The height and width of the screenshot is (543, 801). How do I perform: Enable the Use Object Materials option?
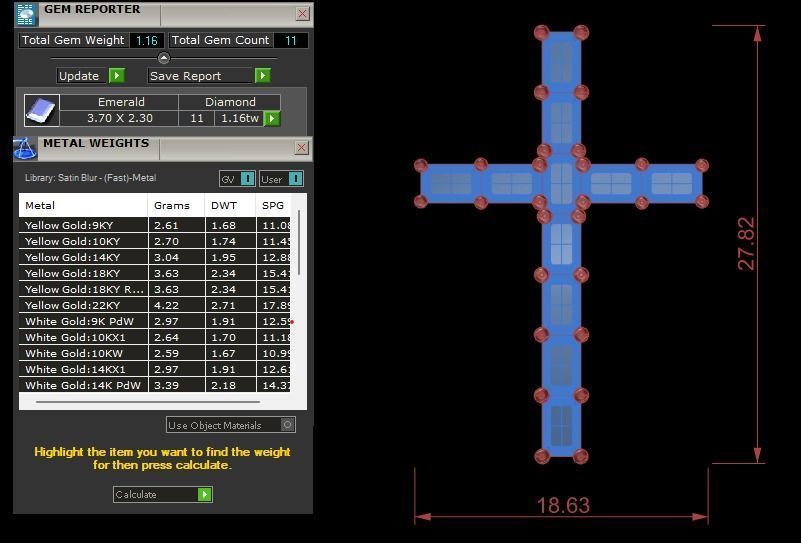pyautogui.click(x=288, y=425)
